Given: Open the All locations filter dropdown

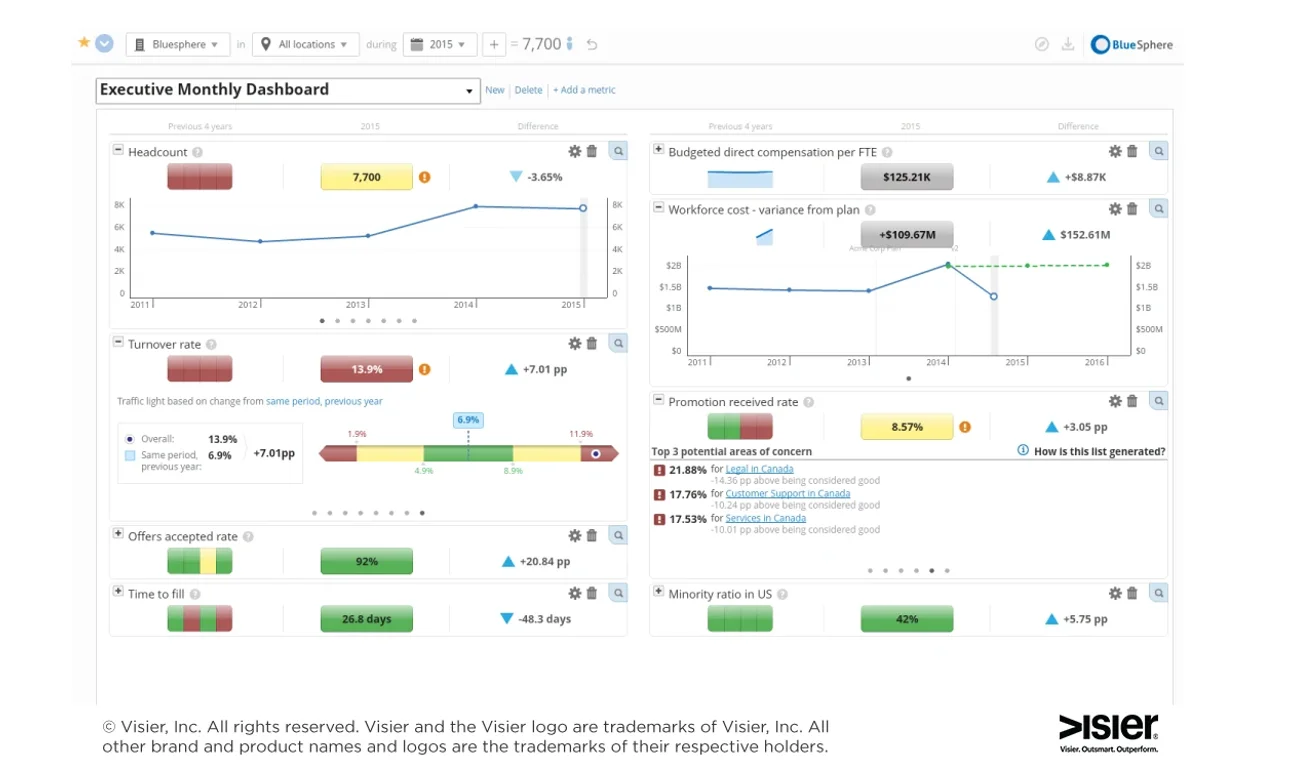Looking at the screenshot, I should click(x=305, y=45).
